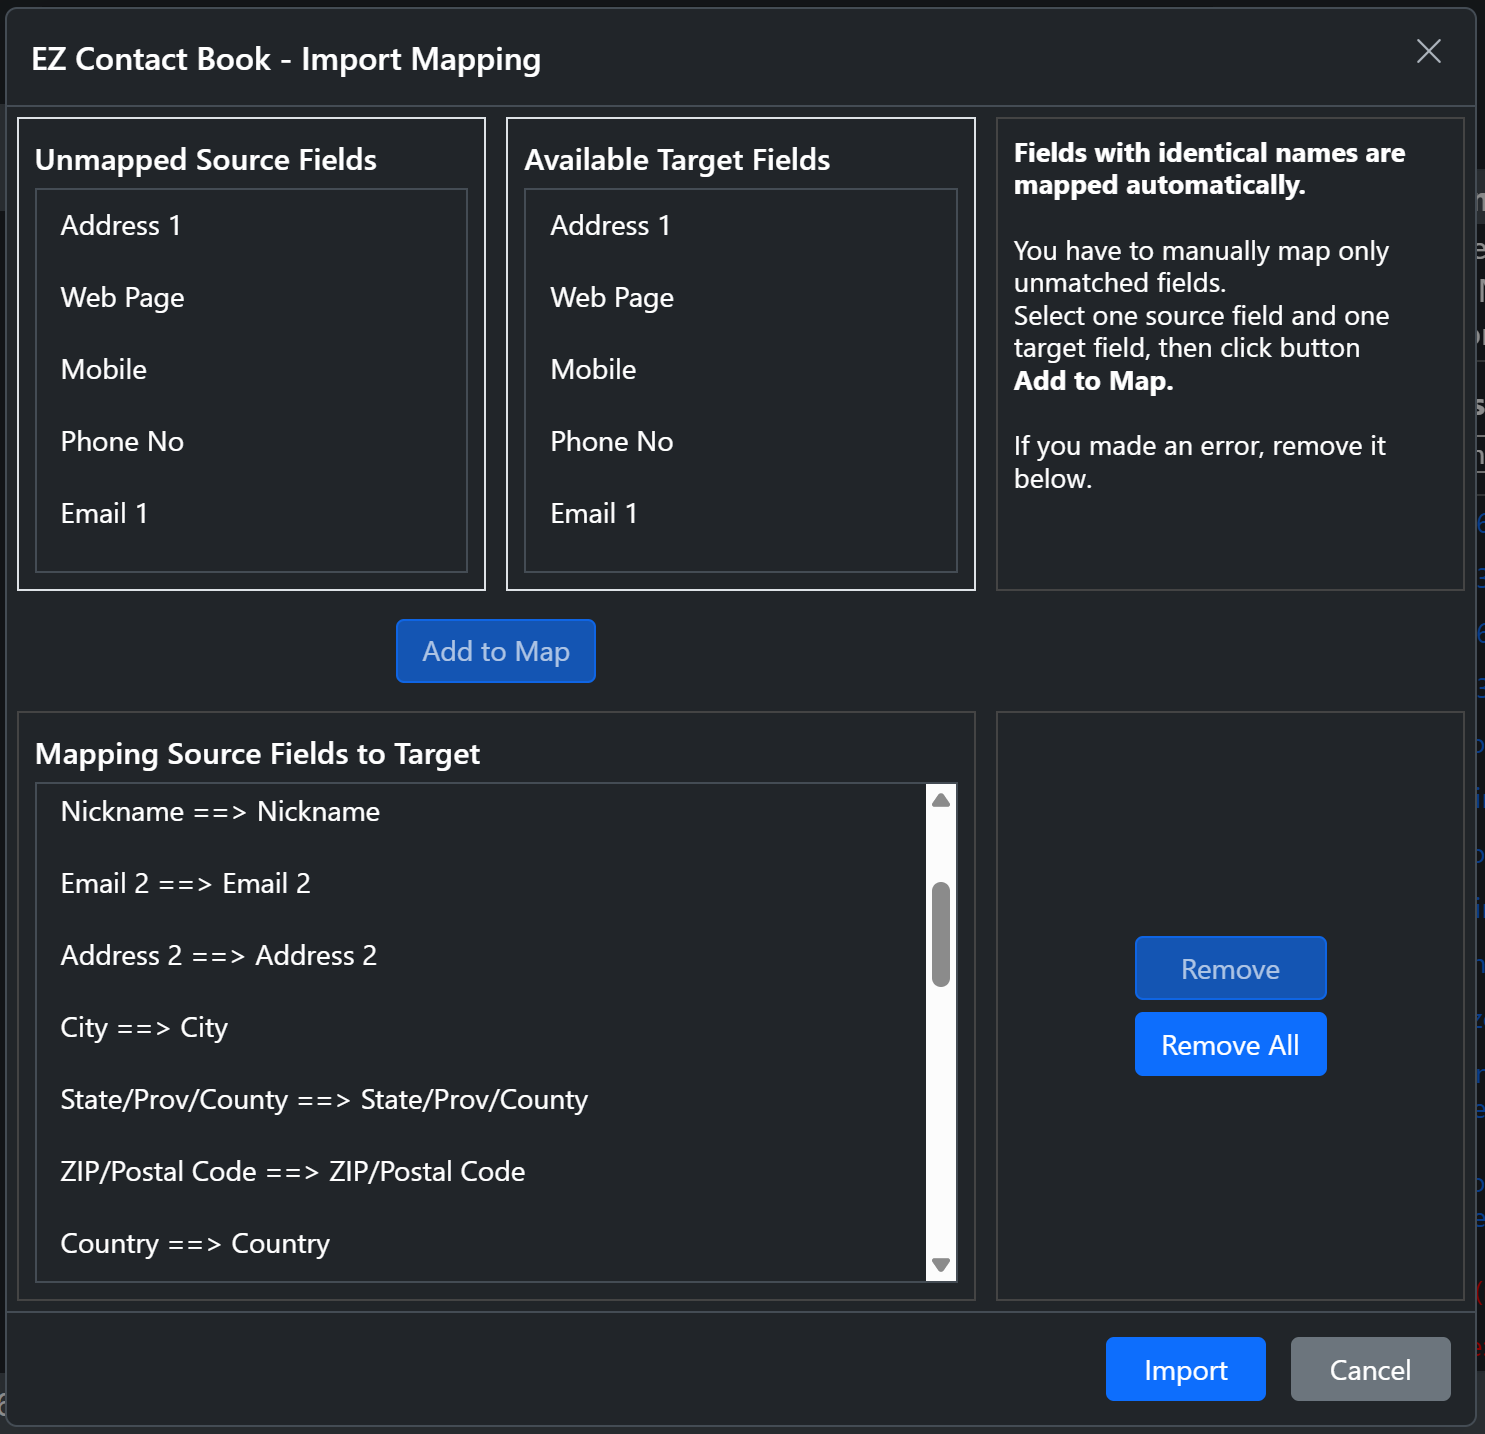
Task: Pick Phone No in Available Target Fields
Action: coord(612,442)
